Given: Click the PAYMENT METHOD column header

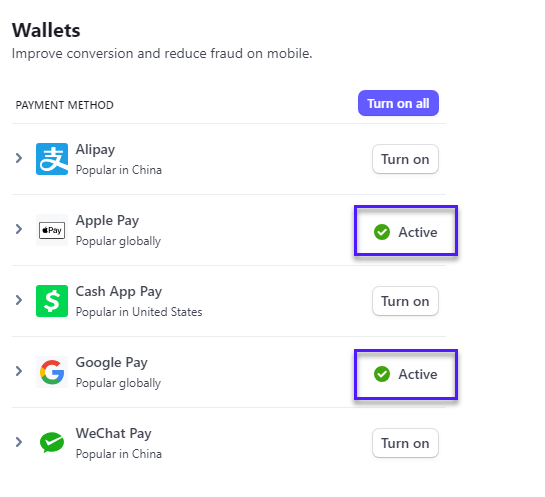Looking at the screenshot, I should coord(65,105).
